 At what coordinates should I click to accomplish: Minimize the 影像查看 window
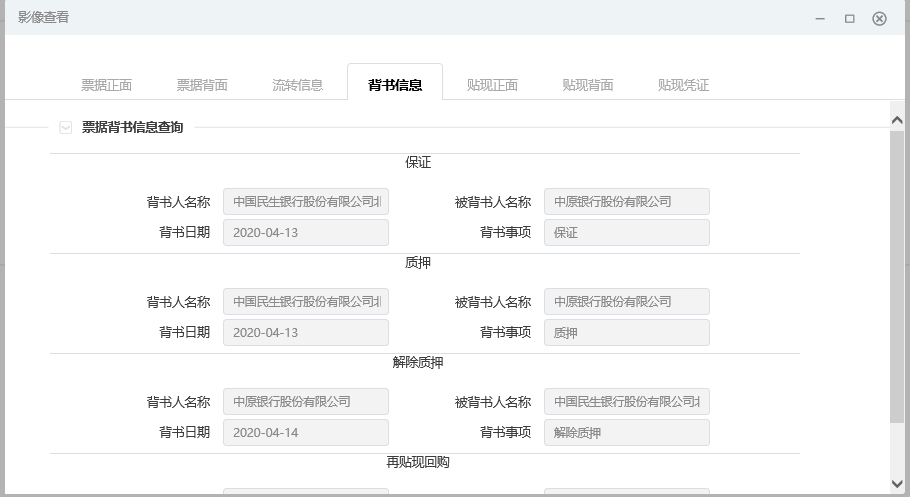(820, 18)
